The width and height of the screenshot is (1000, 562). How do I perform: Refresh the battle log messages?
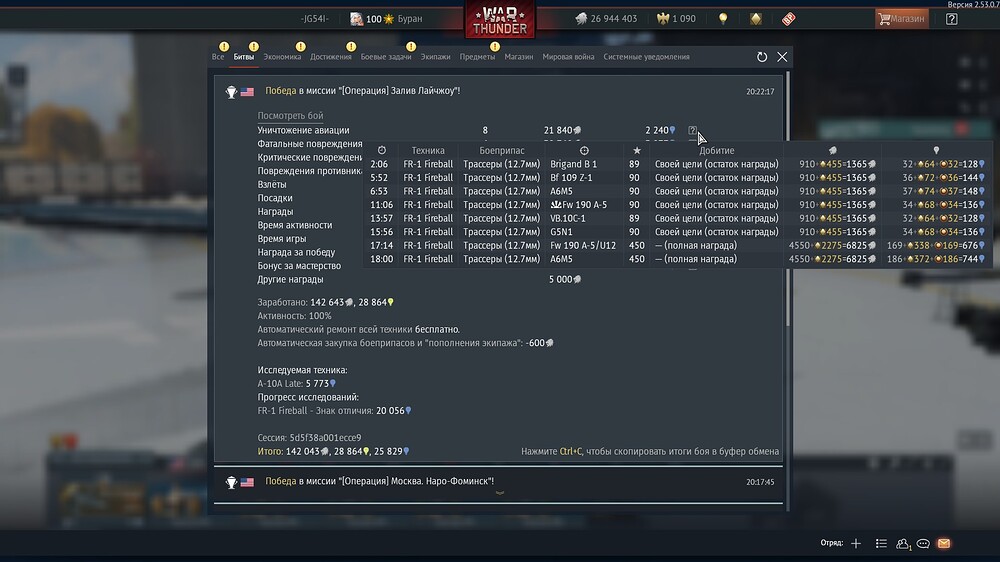click(761, 57)
